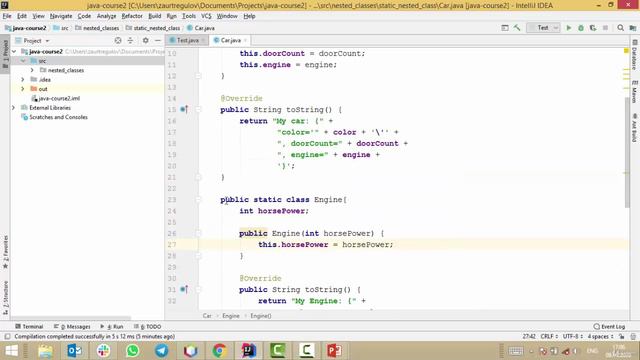Close the Car.java editor tab
The image size is (640, 360).
[245, 40]
